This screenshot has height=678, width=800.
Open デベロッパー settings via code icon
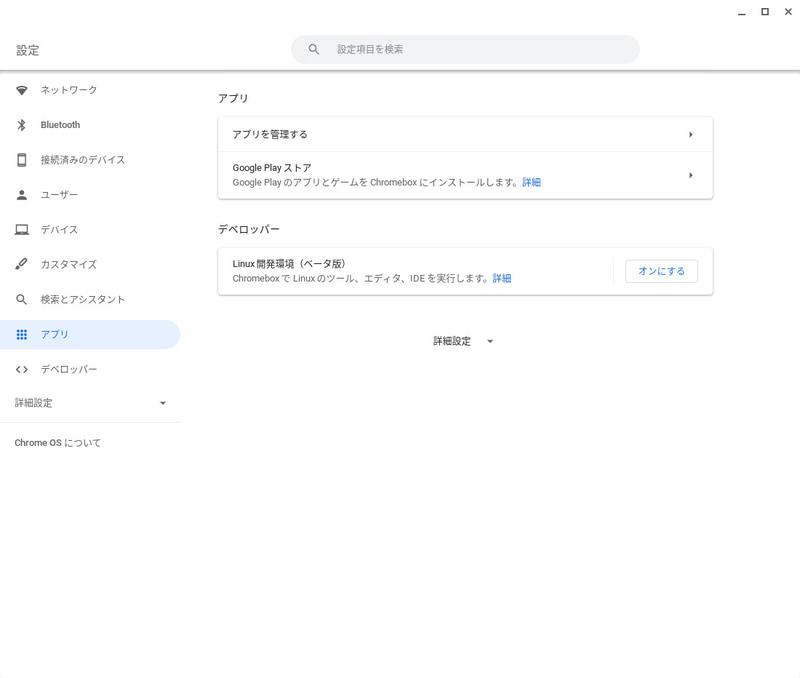(22, 369)
